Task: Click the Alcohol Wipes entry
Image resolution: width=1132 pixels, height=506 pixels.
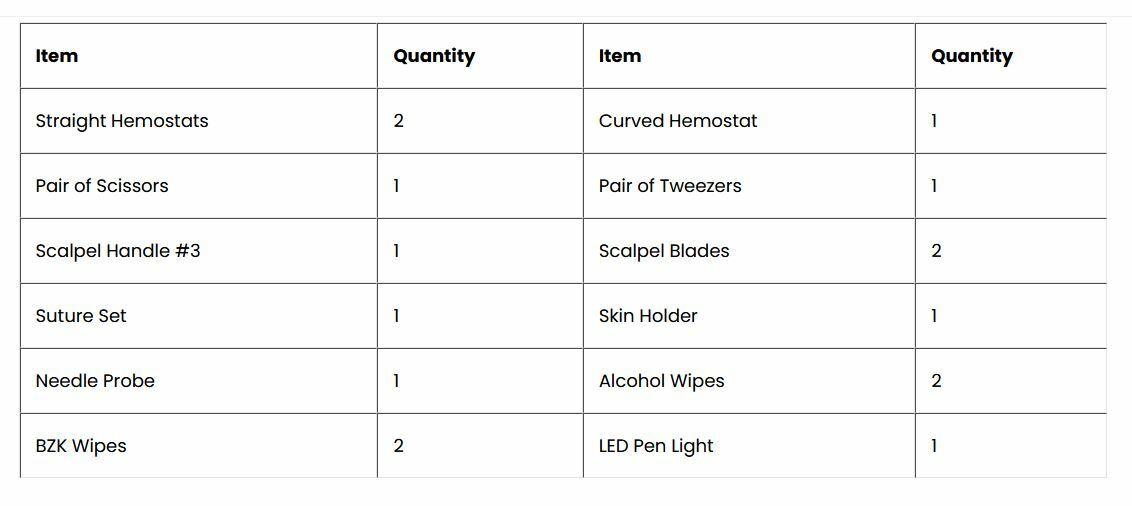Action: tap(661, 380)
